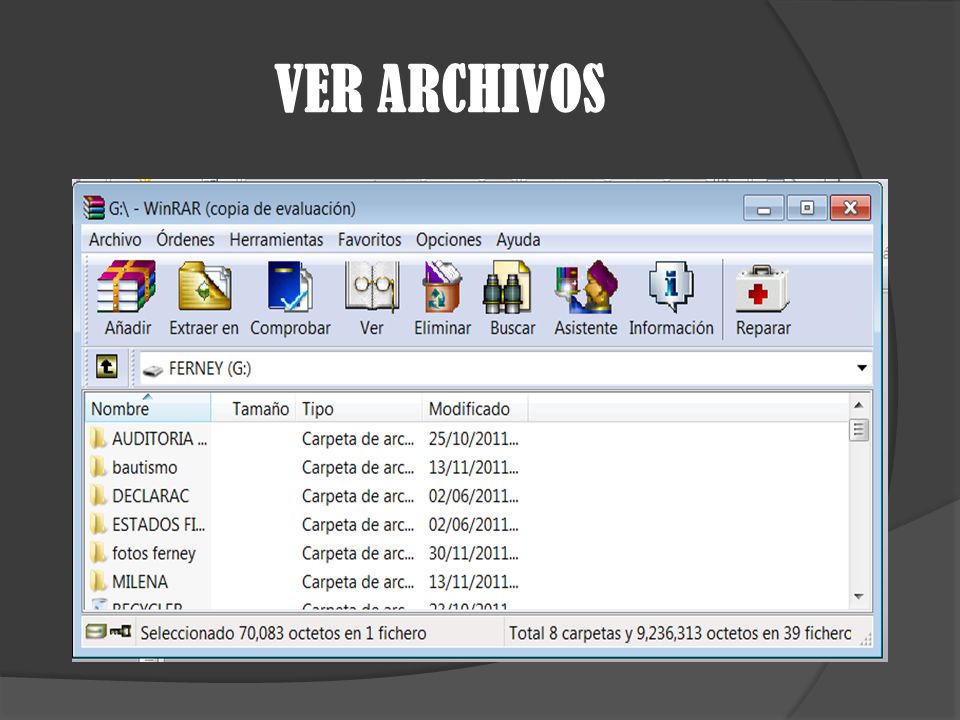The image size is (960, 720).
Task: Click the scrollbar up arrow
Action: pyautogui.click(x=859, y=405)
